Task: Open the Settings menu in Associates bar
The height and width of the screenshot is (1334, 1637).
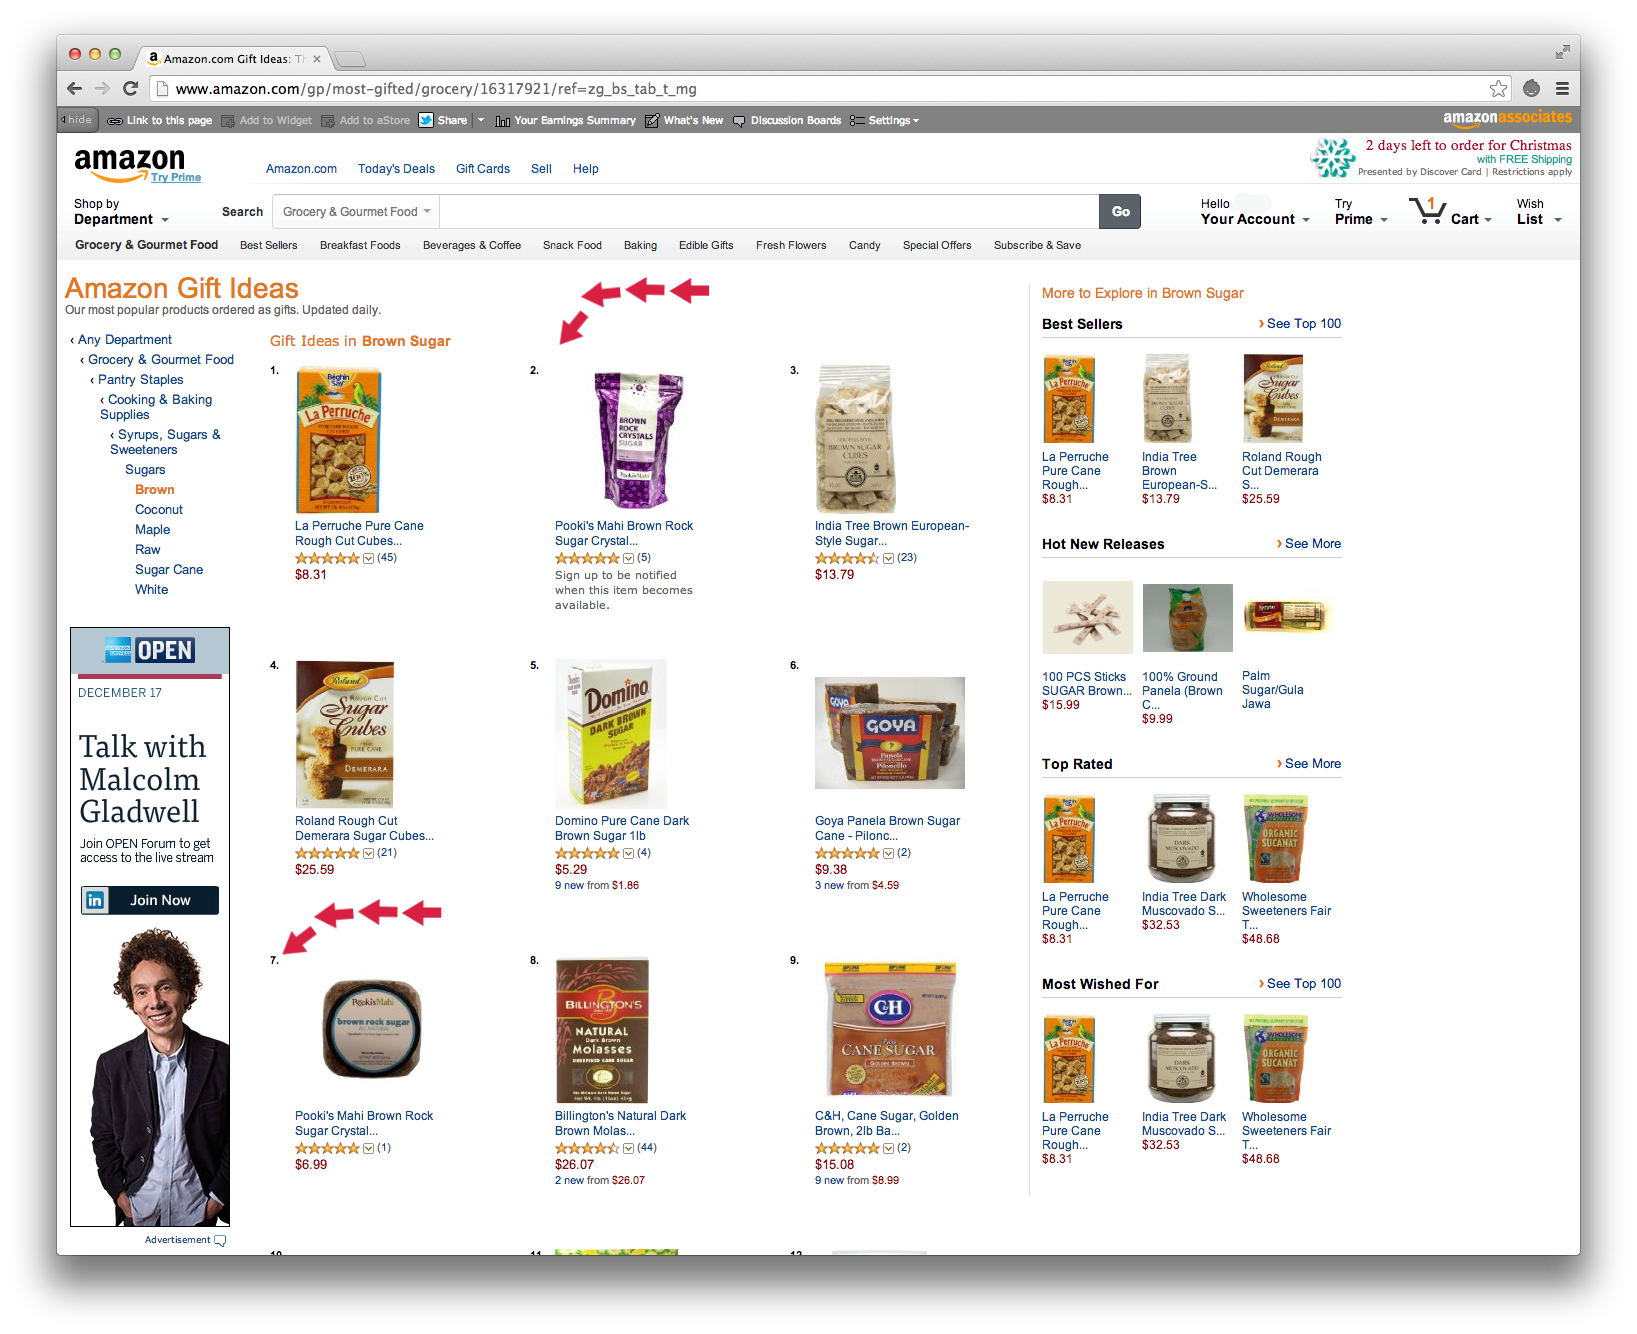Action: [884, 120]
